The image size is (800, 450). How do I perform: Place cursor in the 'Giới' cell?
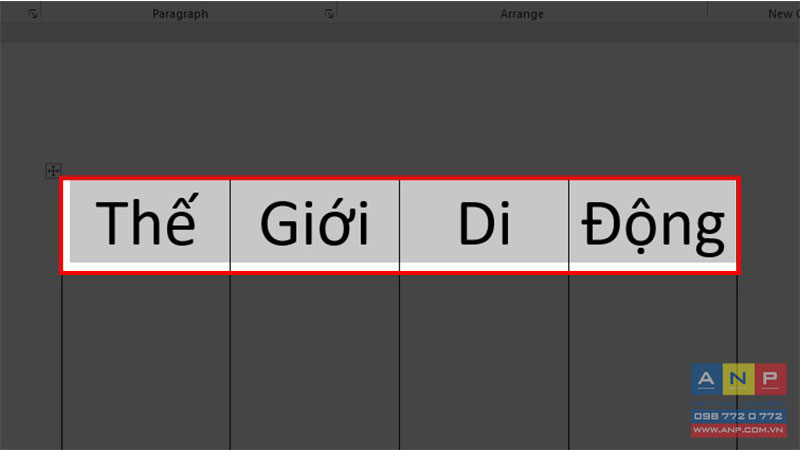click(314, 224)
